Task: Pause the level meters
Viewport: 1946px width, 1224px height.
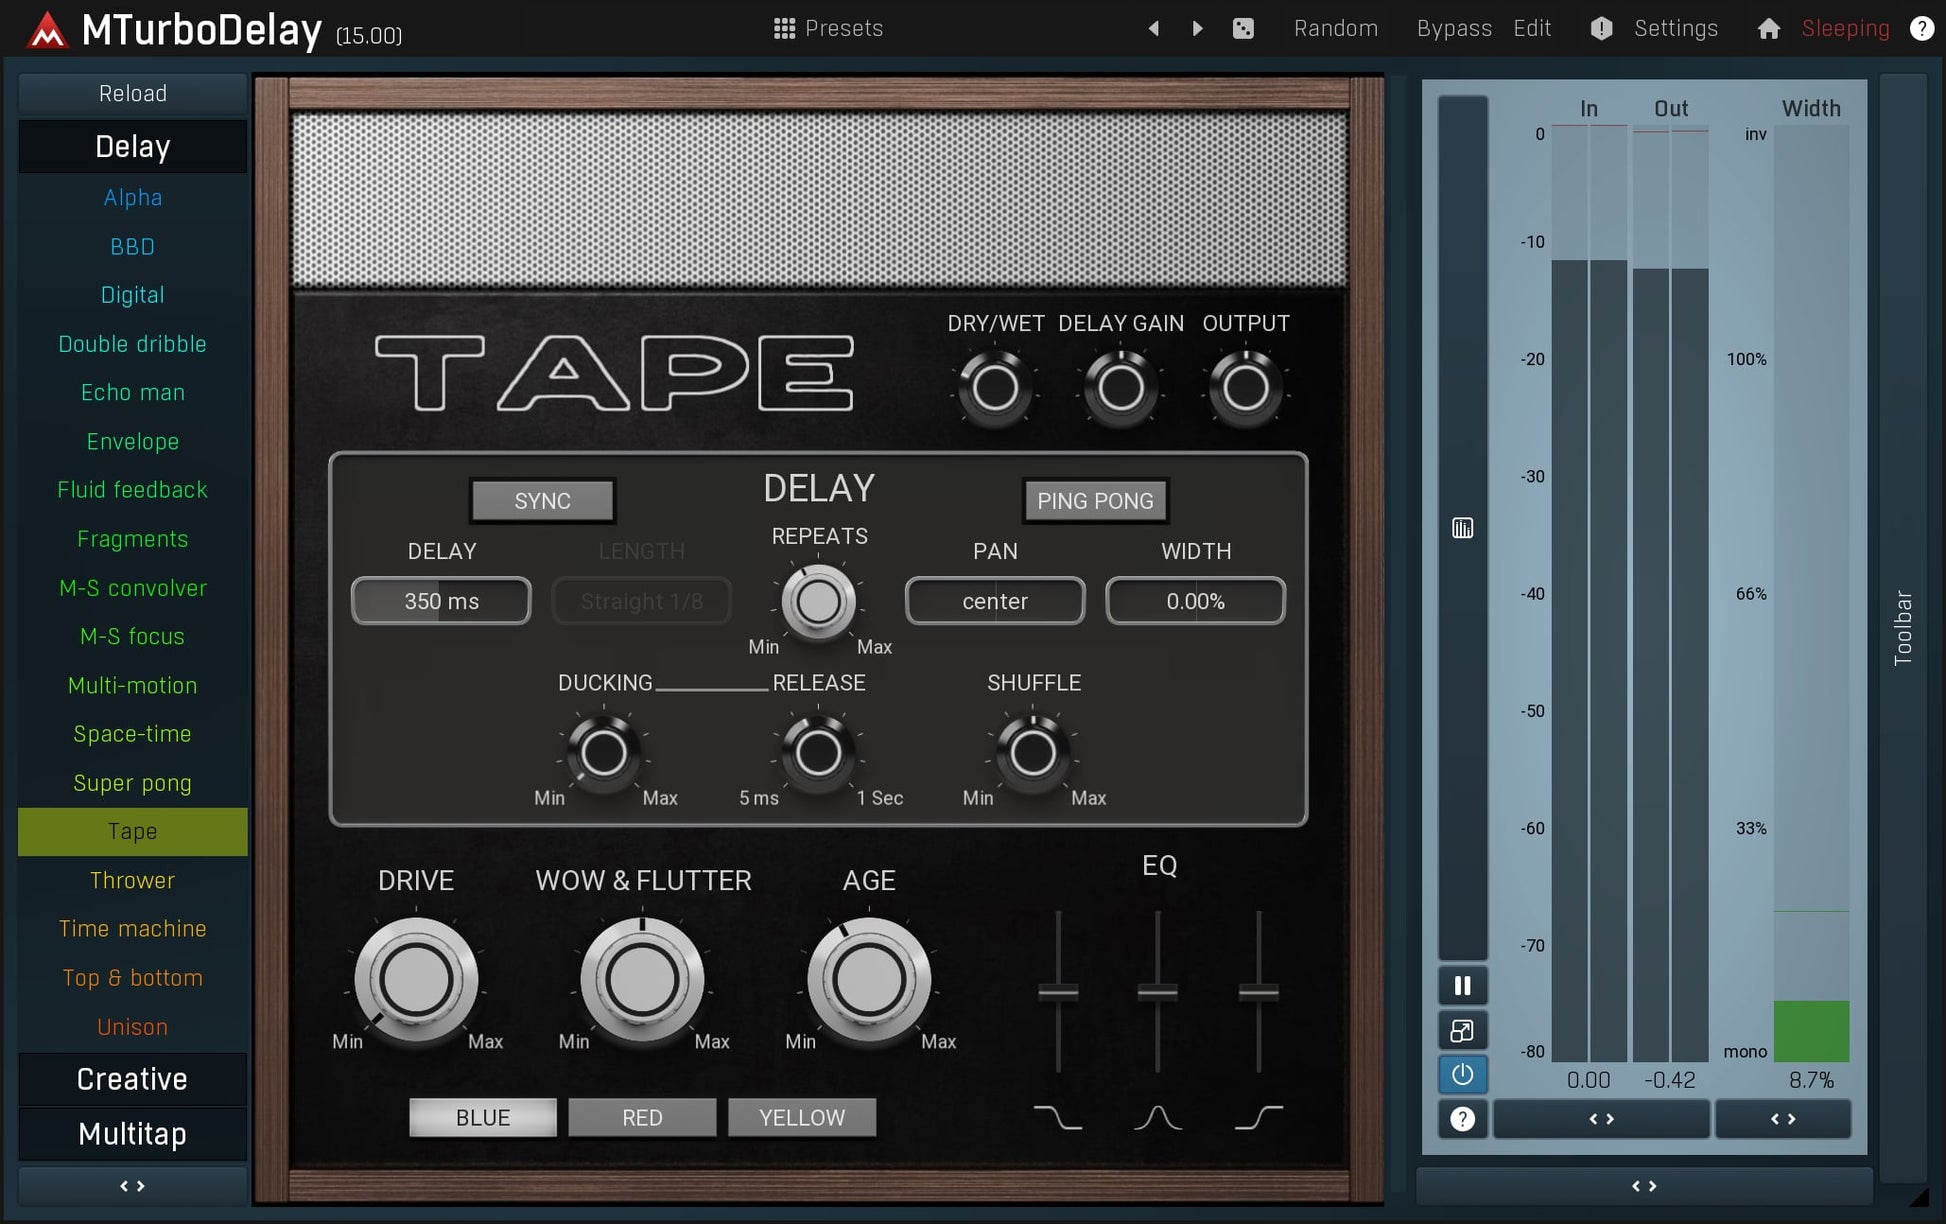Action: (1462, 985)
